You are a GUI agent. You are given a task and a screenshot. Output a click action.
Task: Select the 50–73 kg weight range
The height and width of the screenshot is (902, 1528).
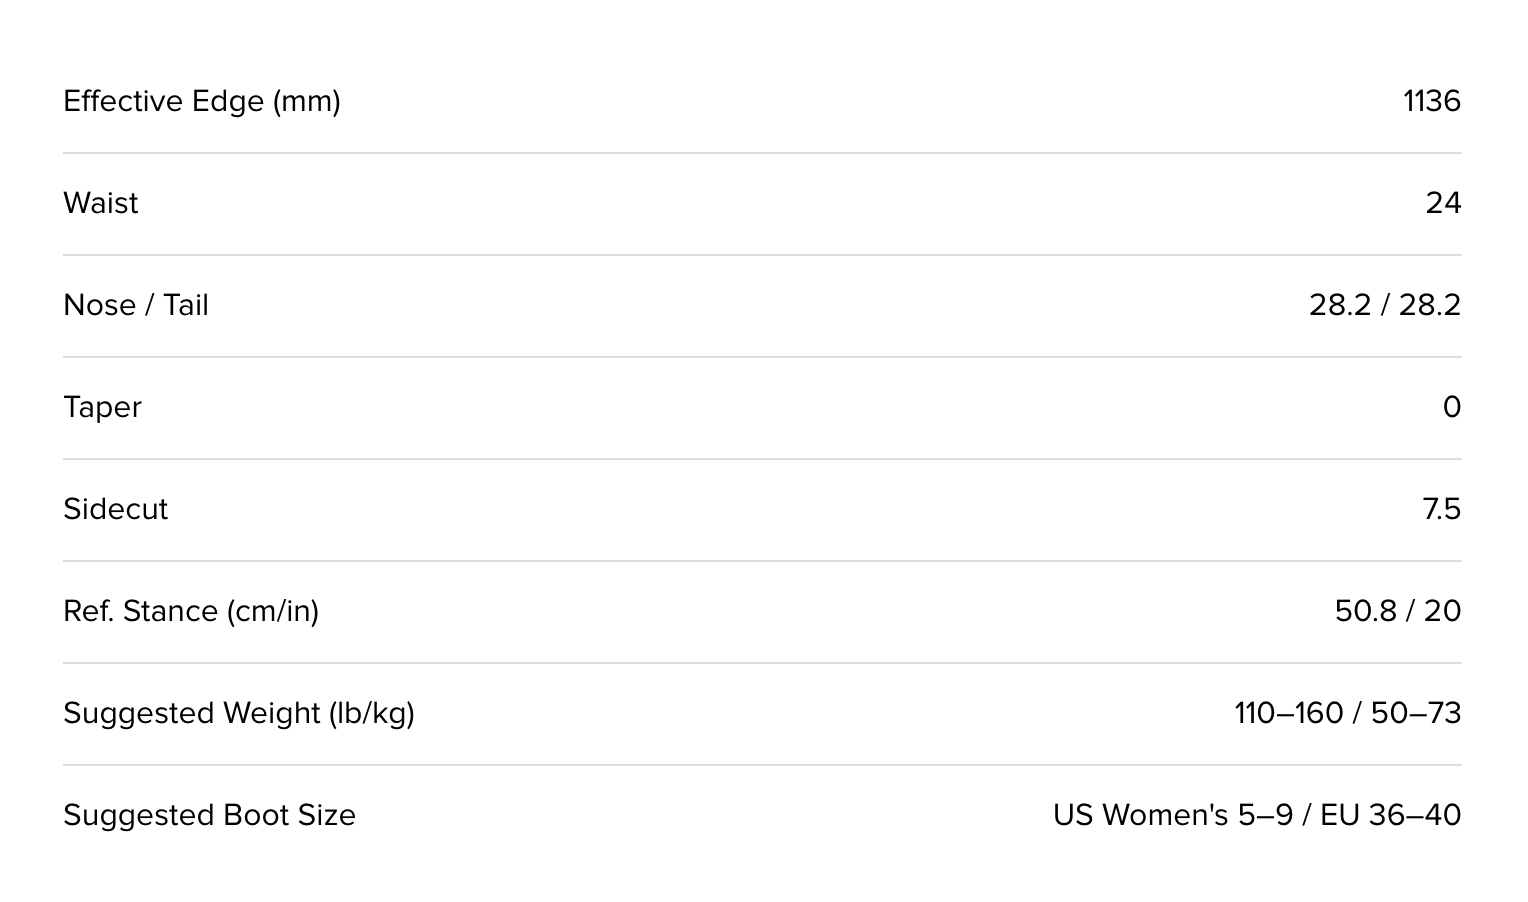[1416, 714]
